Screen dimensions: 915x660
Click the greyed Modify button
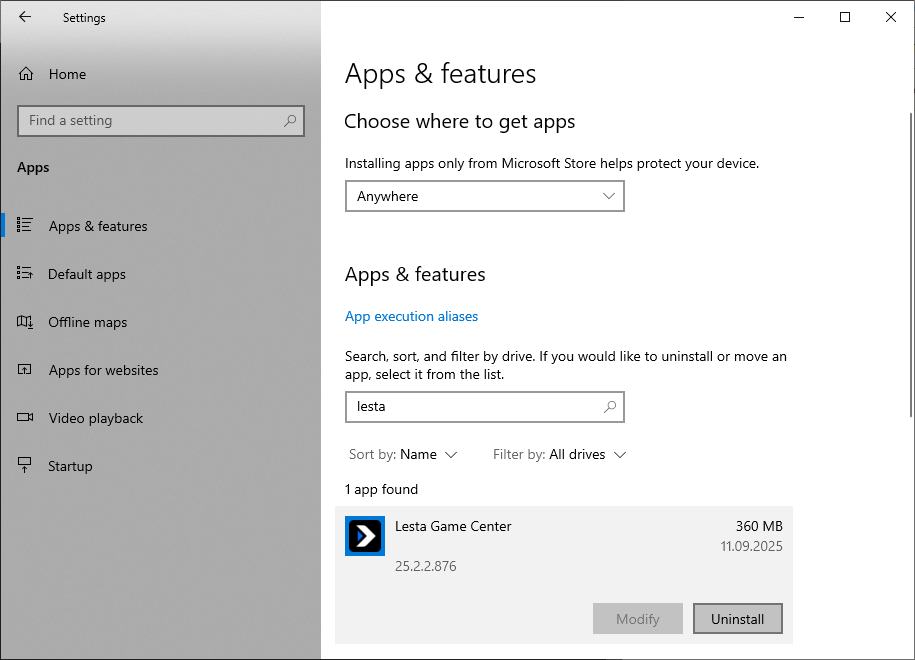(x=638, y=619)
